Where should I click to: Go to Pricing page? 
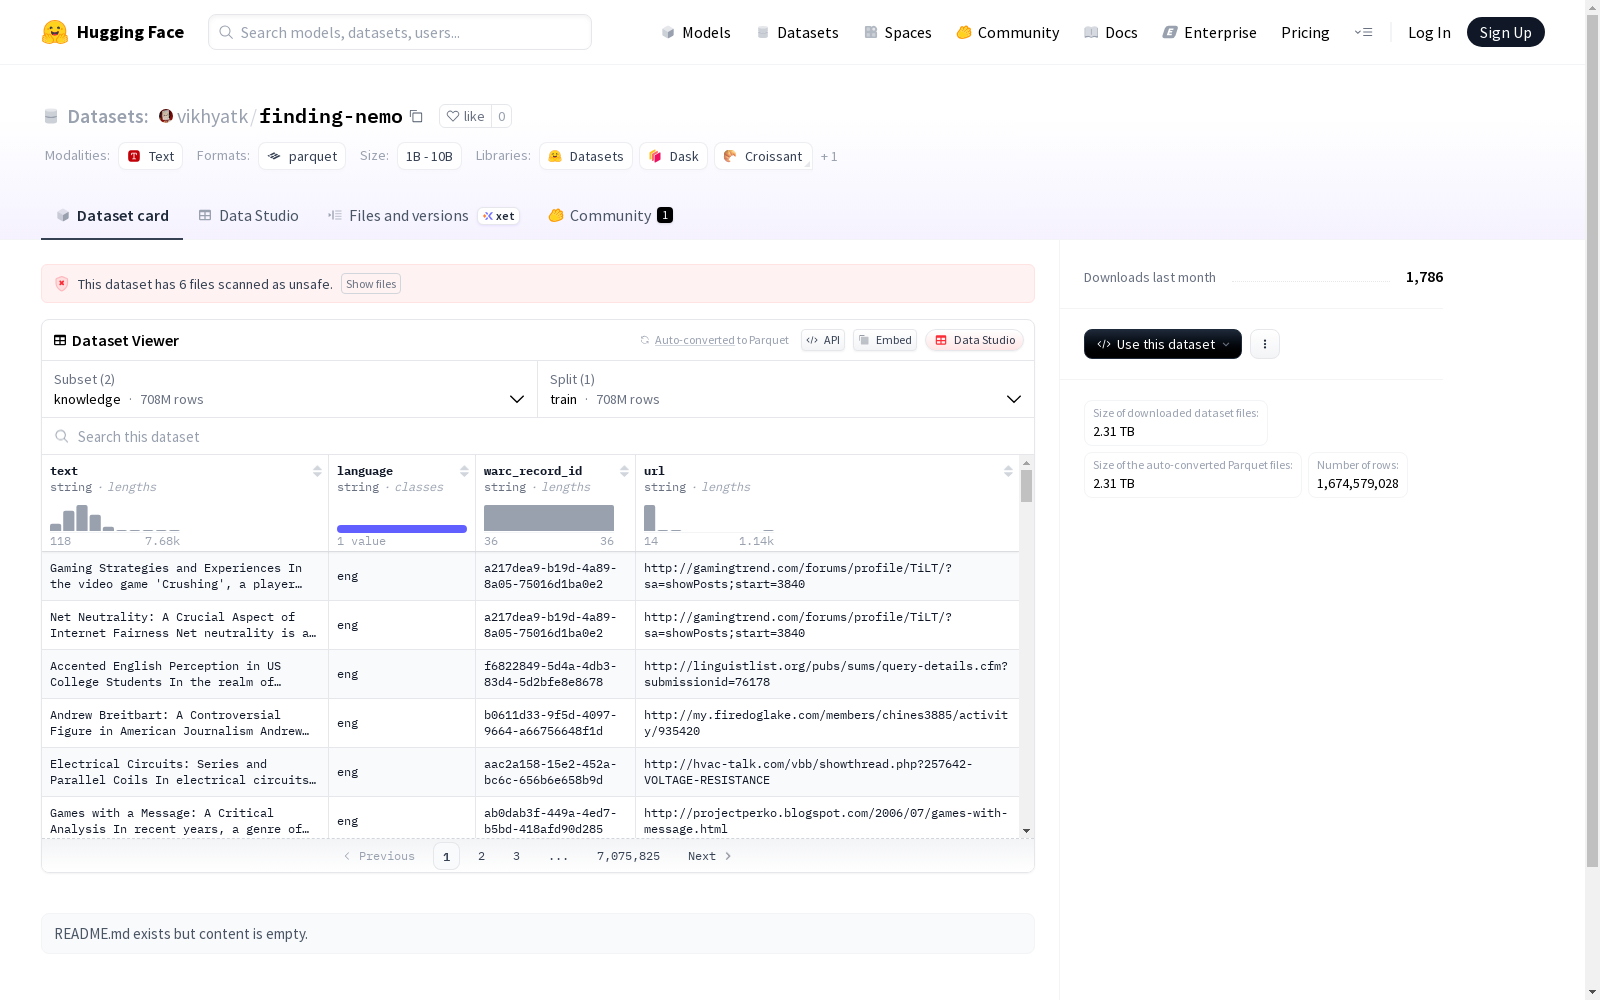(1305, 32)
